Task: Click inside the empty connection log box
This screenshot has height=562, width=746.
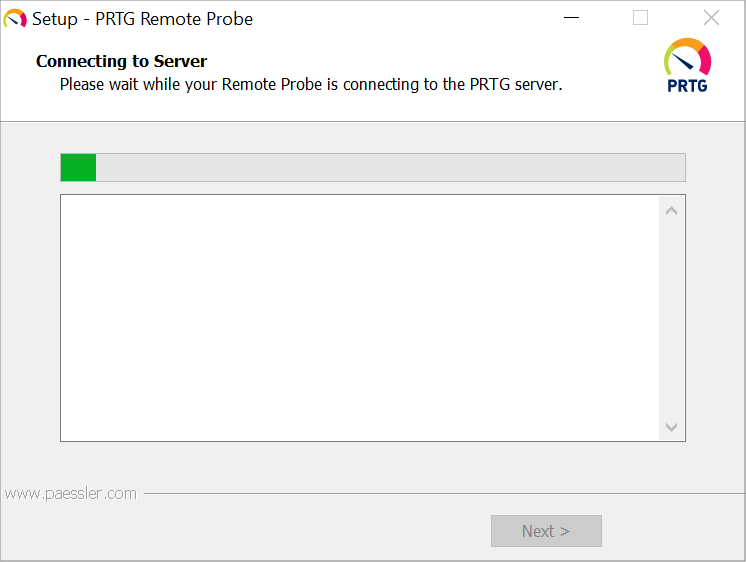Action: click(360, 317)
